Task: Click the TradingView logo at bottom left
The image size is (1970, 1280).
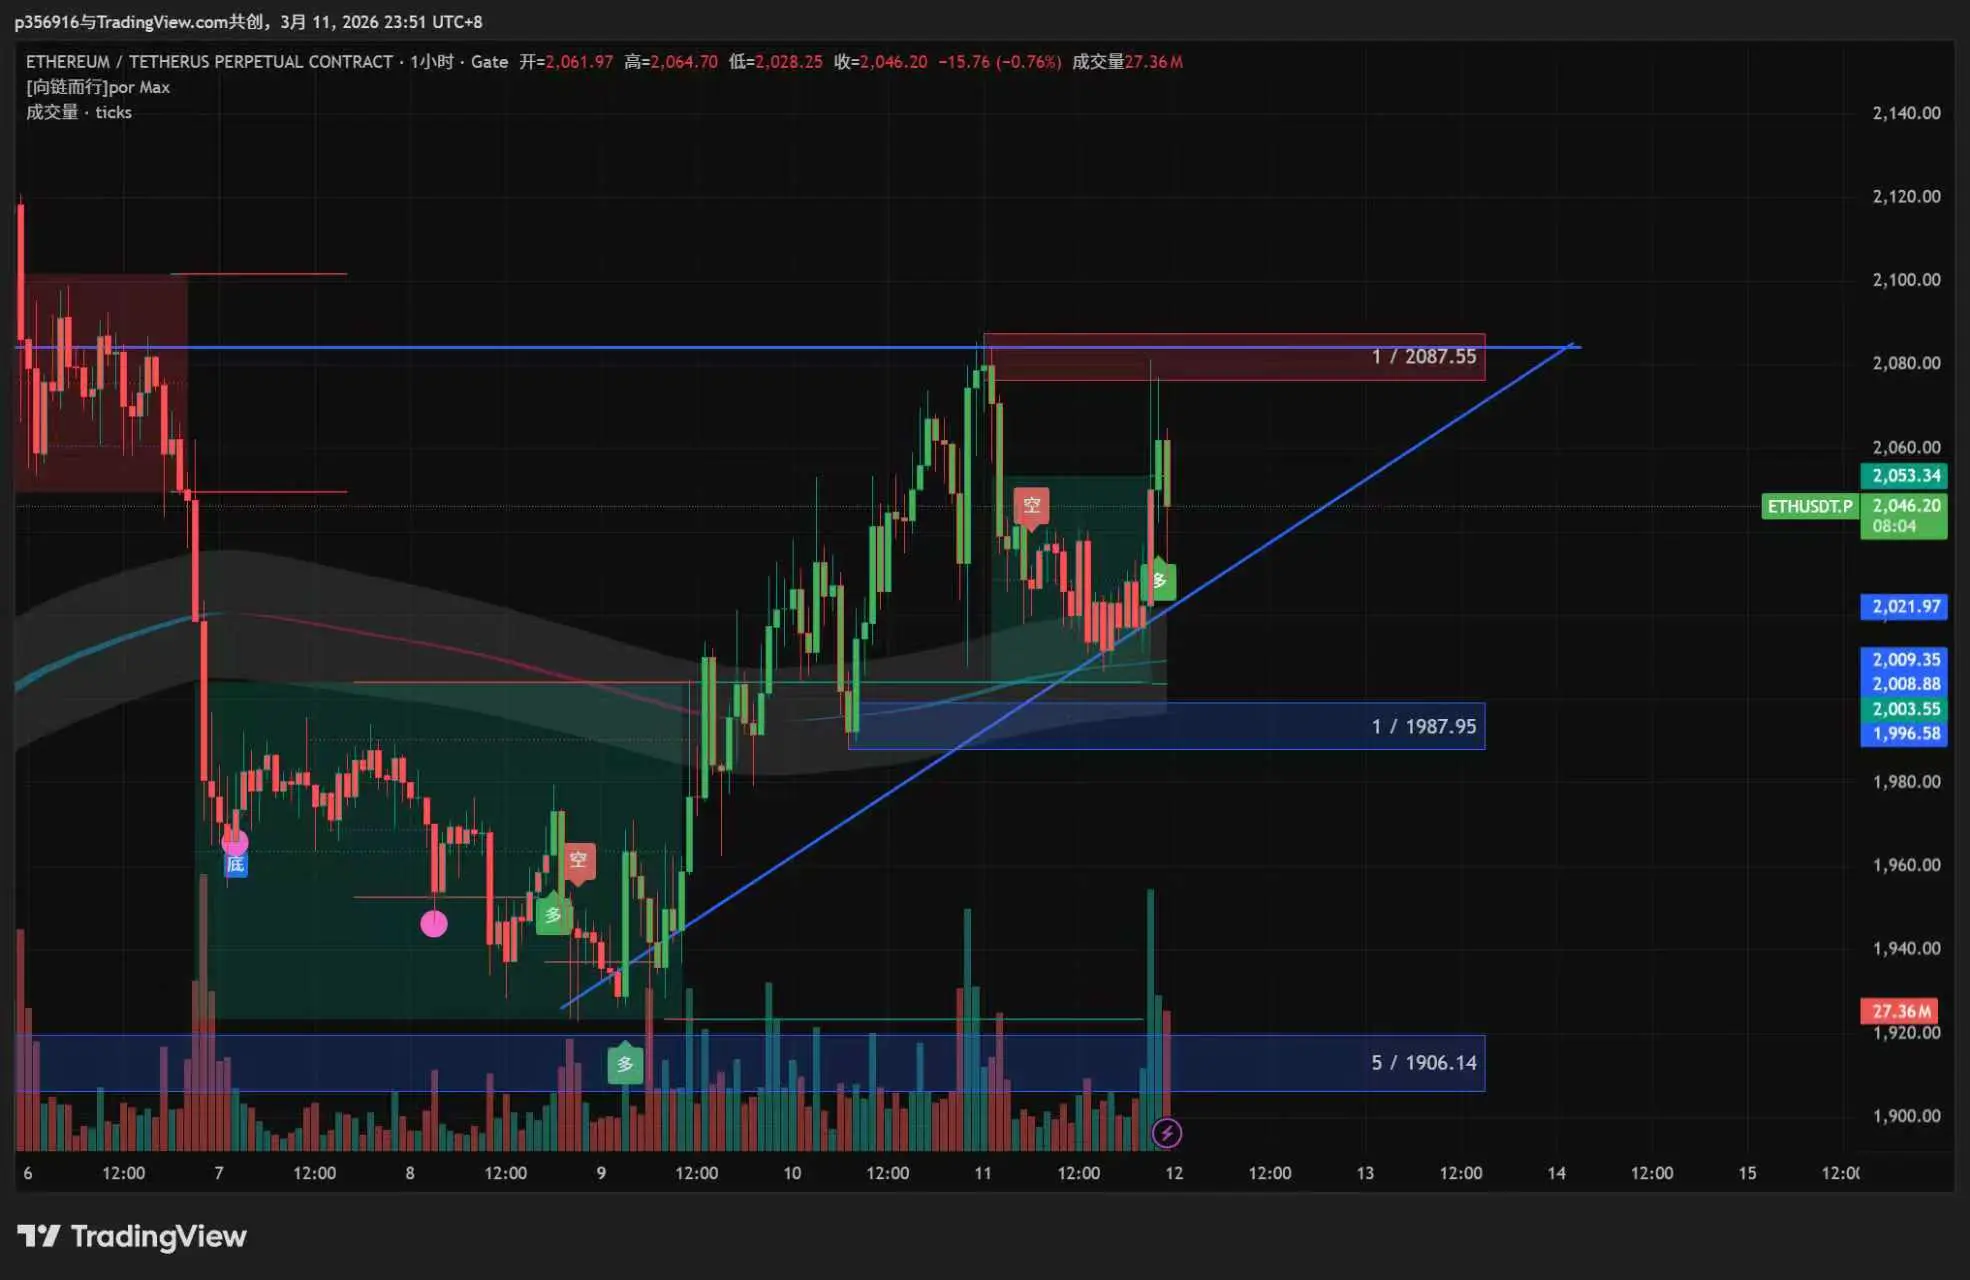Action: 132,1237
